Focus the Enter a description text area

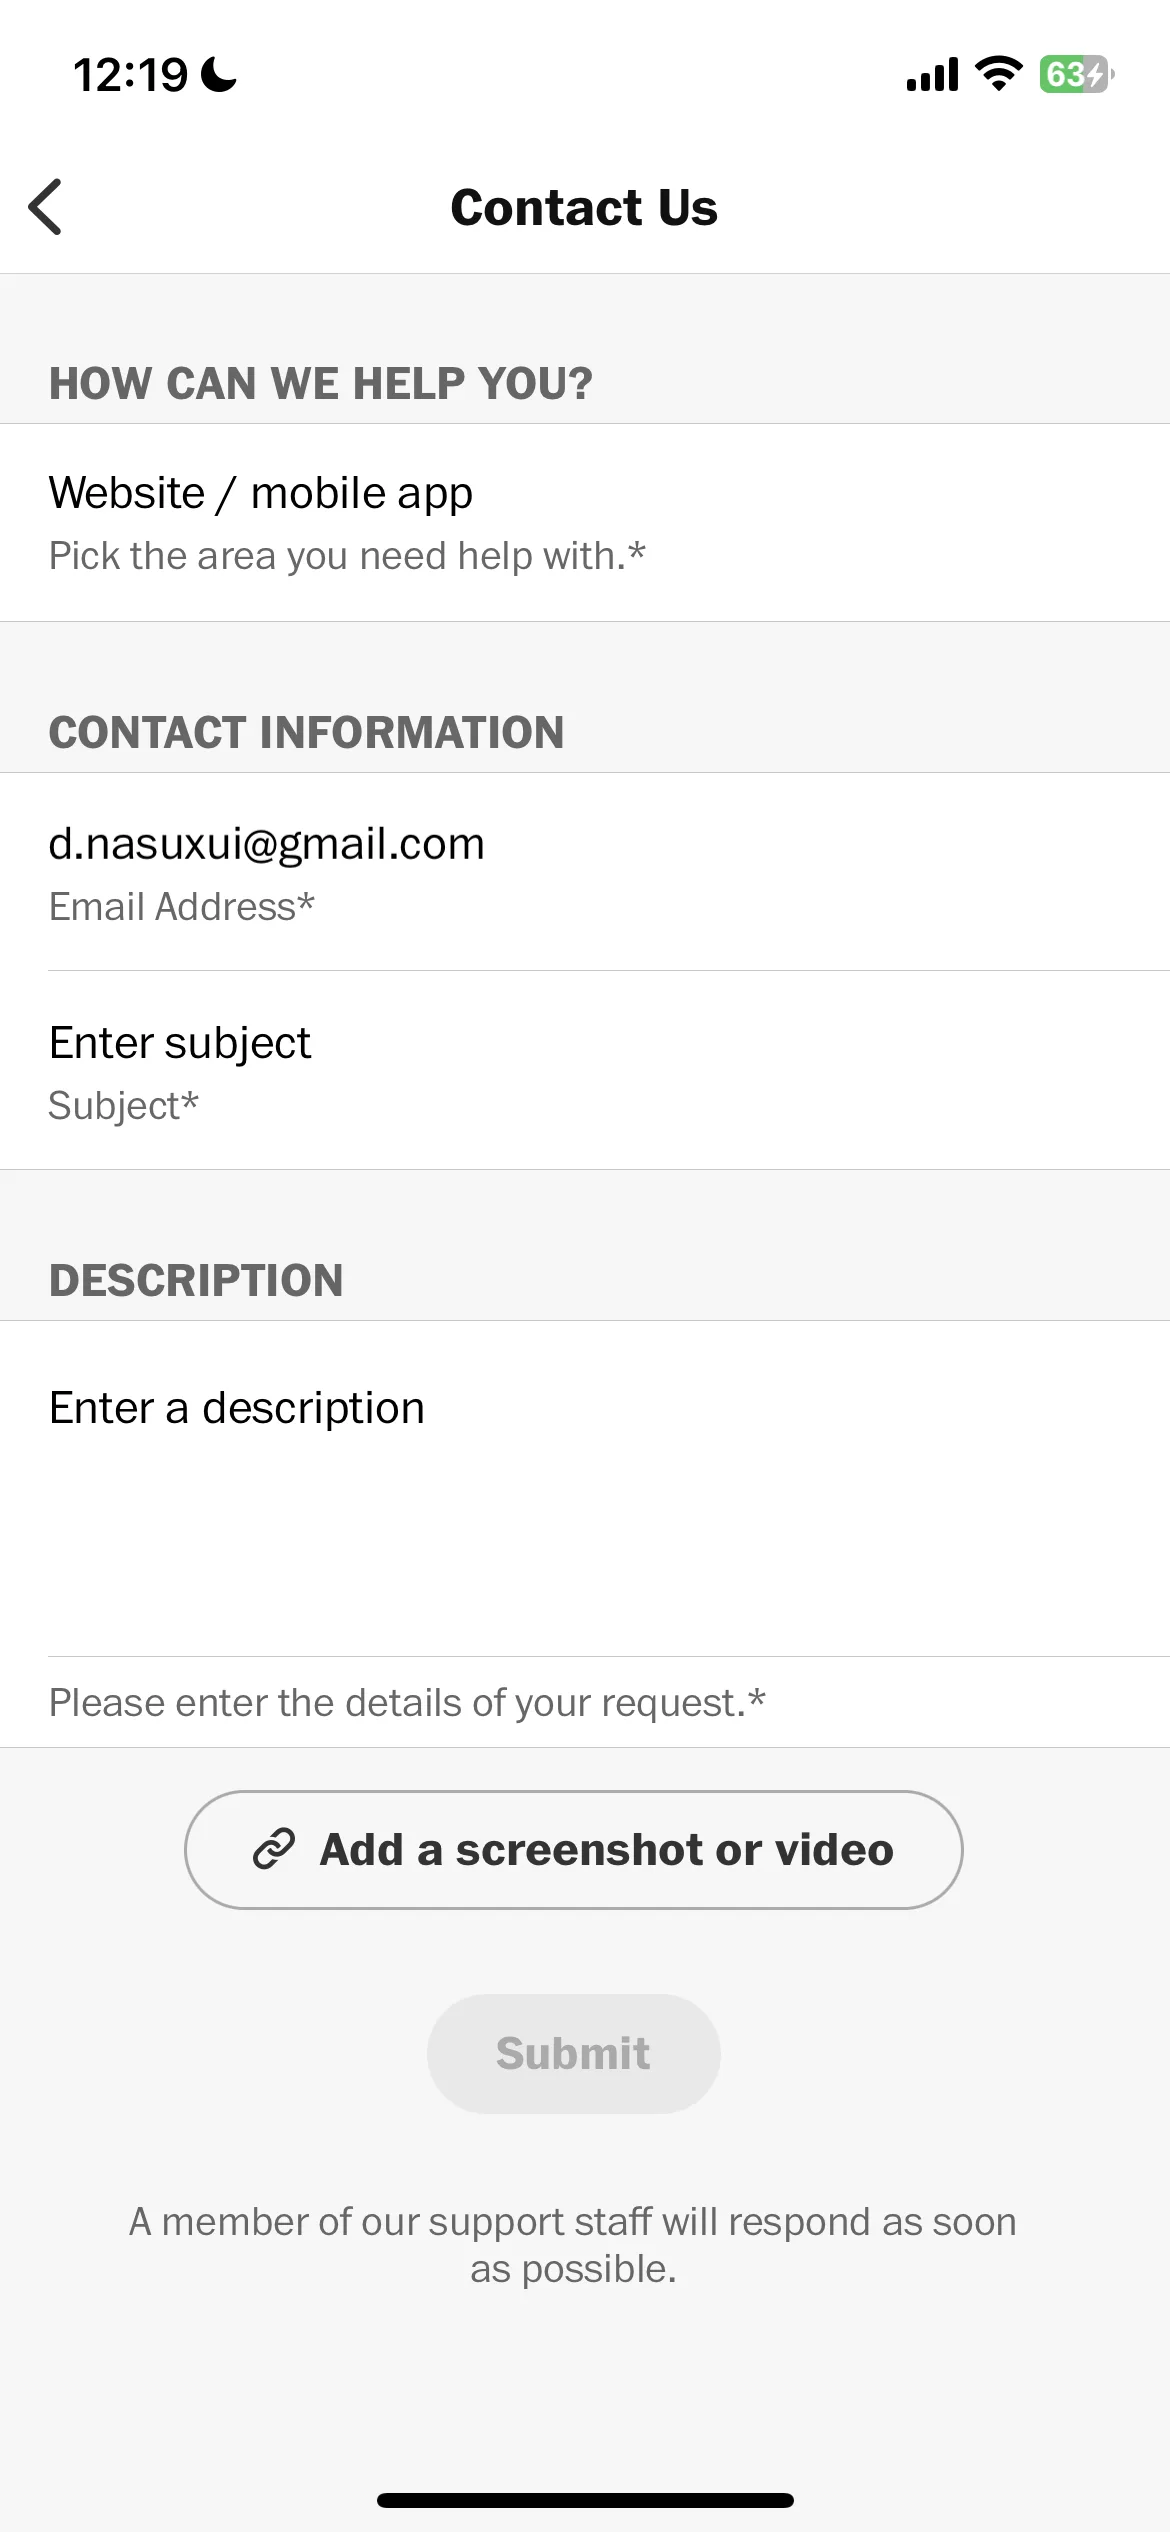pyautogui.click(x=585, y=1488)
